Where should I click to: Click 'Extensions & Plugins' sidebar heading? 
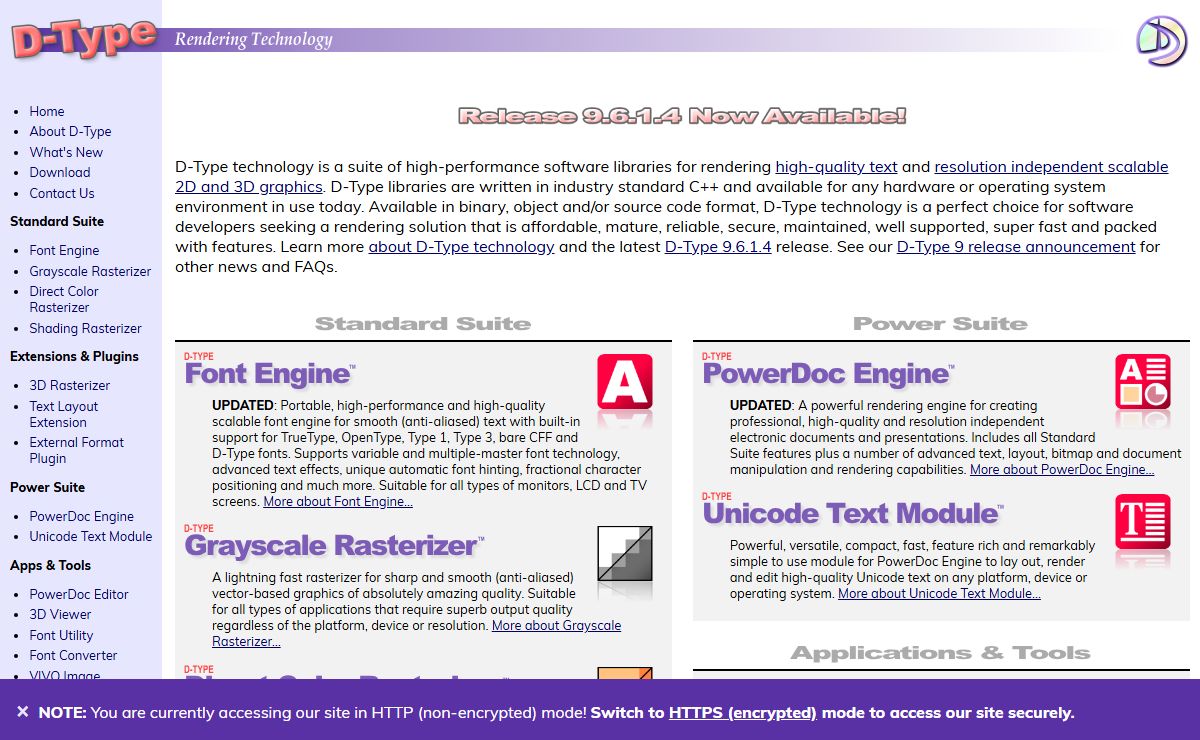click(74, 356)
